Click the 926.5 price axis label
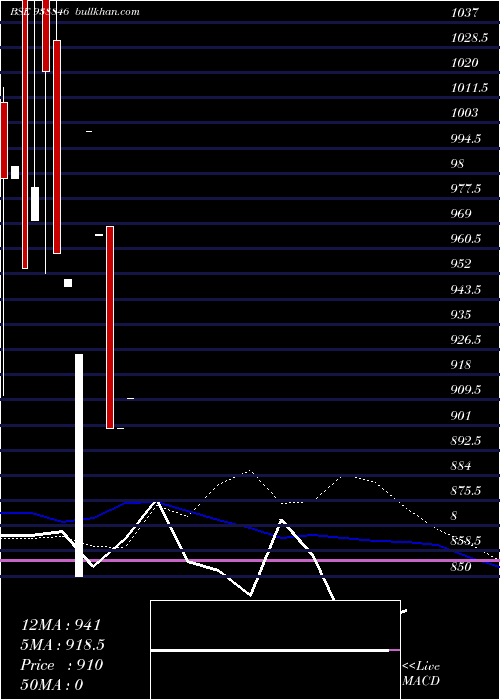Screen dimensions: 500x700 tap(466, 341)
